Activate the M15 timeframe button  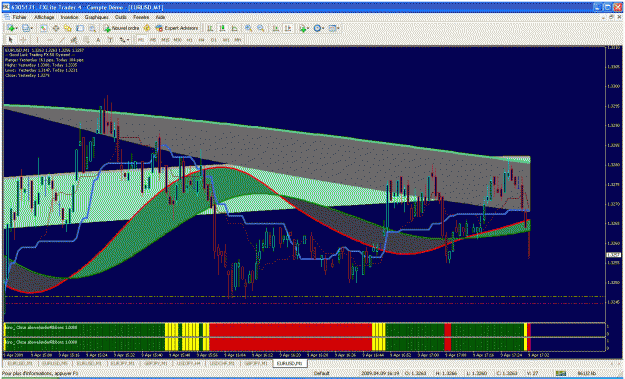click(x=165, y=39)
